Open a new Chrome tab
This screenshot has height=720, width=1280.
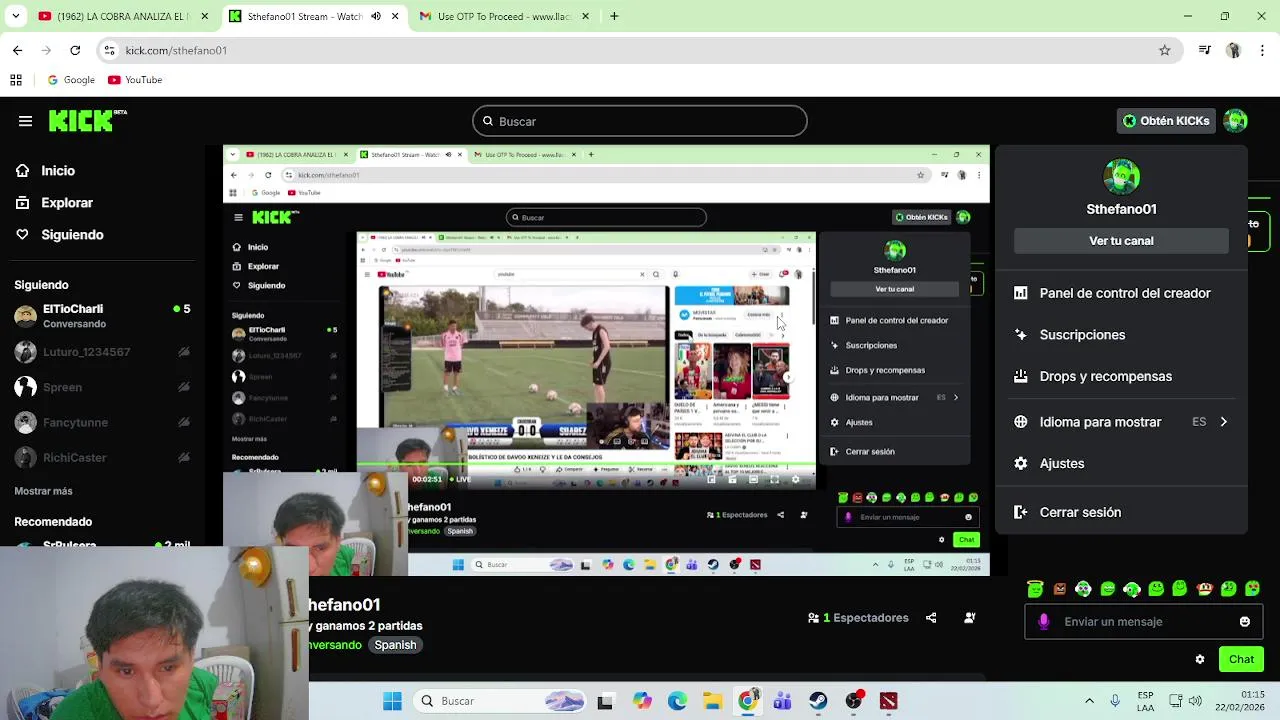tap(614, 16)
